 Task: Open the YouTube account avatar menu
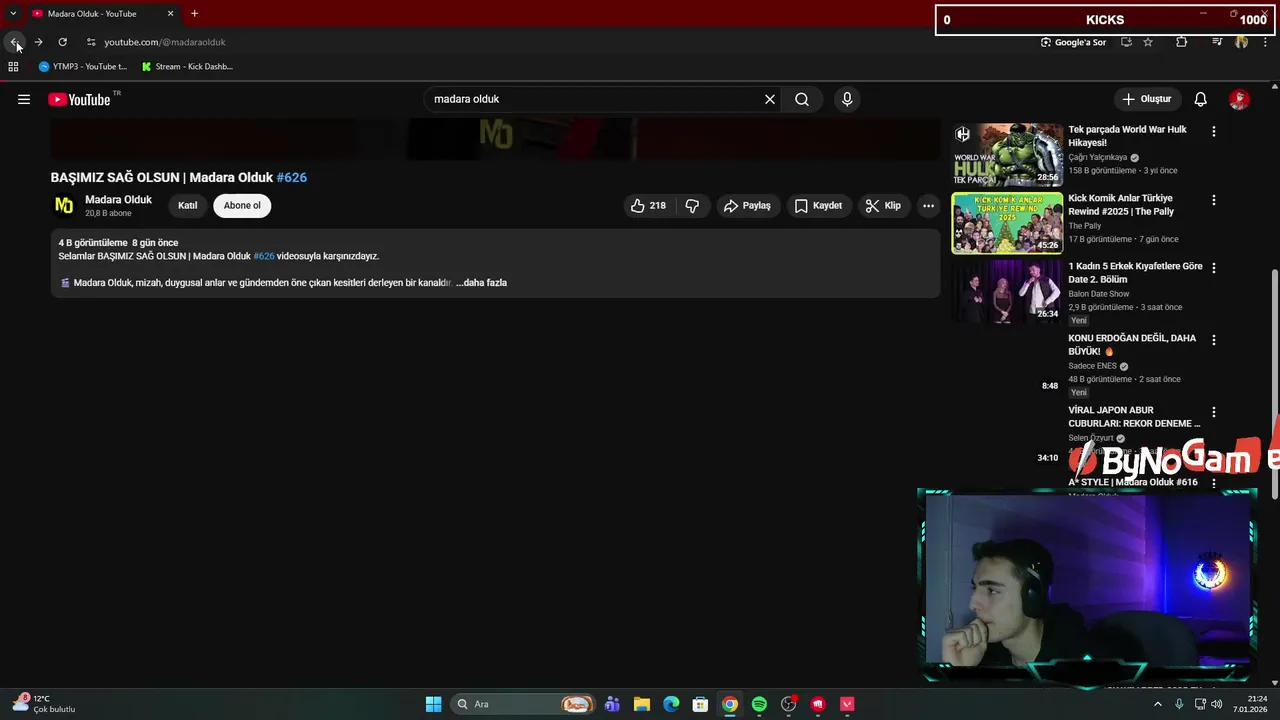coord(1239,99)
